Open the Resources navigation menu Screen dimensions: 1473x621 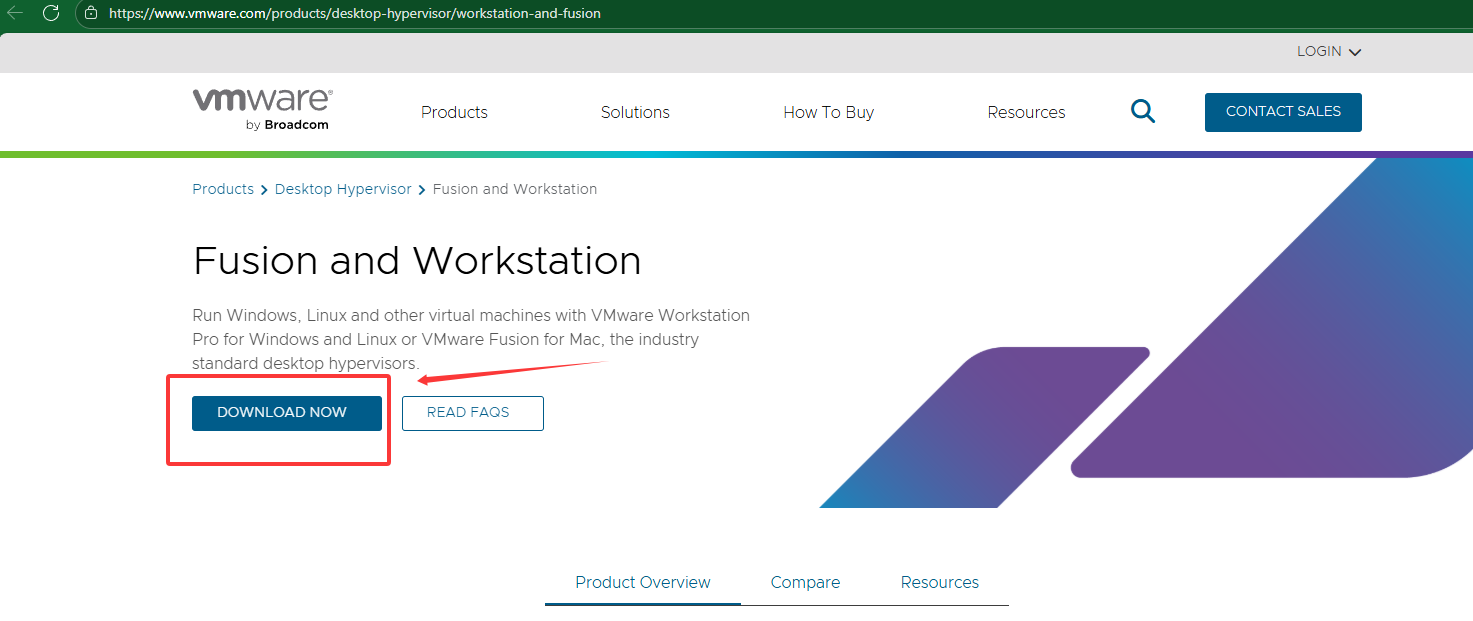point(1026,112)
